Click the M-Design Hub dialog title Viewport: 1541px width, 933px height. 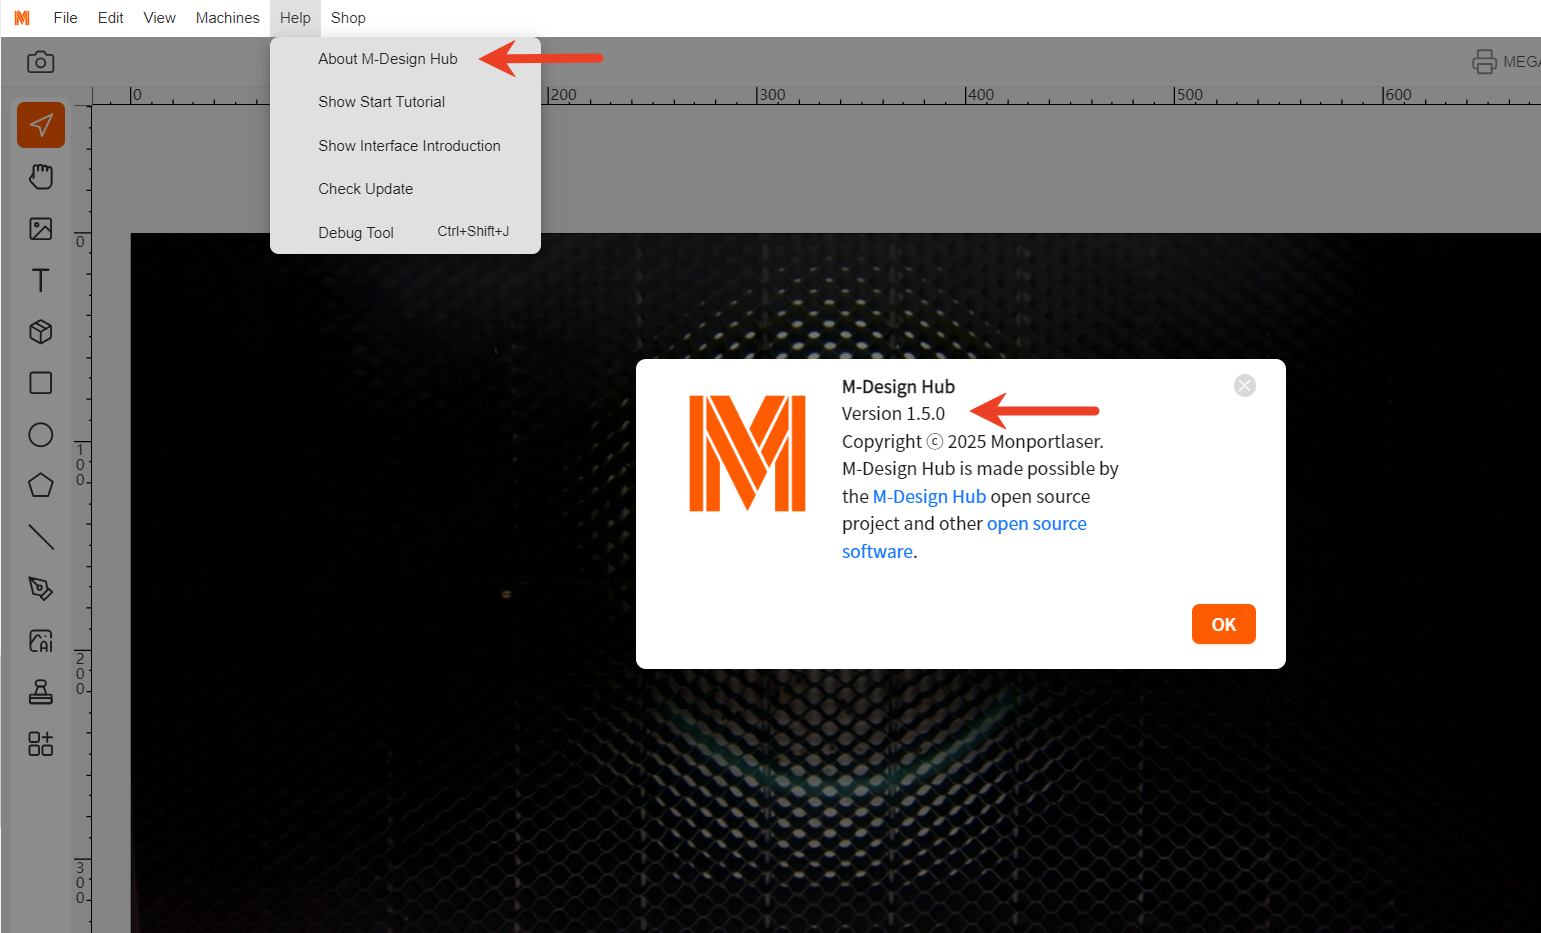[x=898, y=387]
